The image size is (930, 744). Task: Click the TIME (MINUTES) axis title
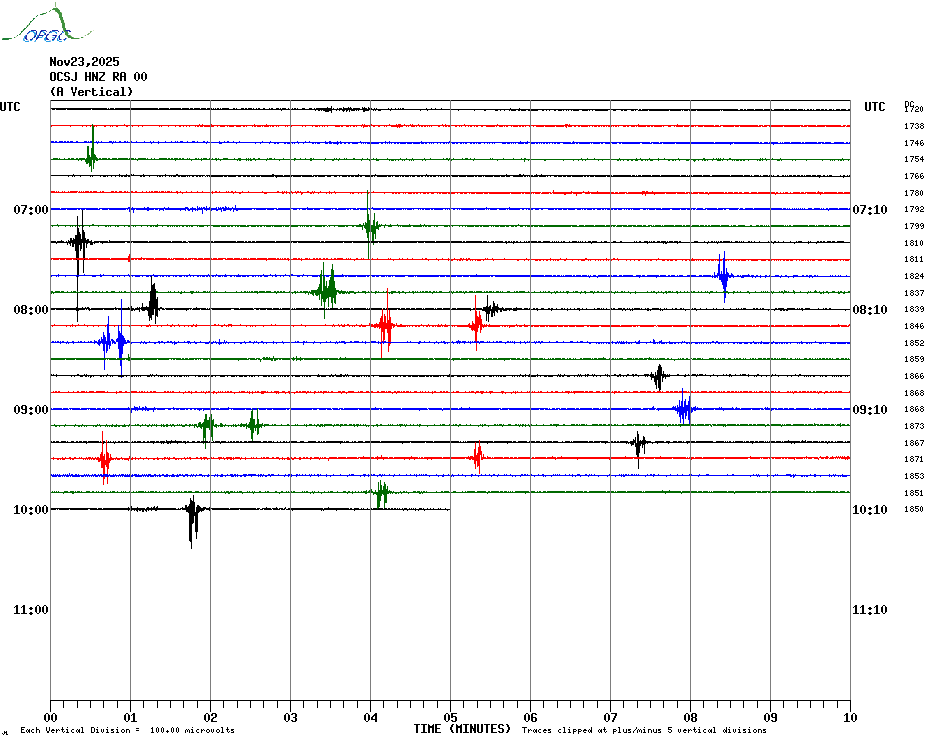tap(462, 729)
